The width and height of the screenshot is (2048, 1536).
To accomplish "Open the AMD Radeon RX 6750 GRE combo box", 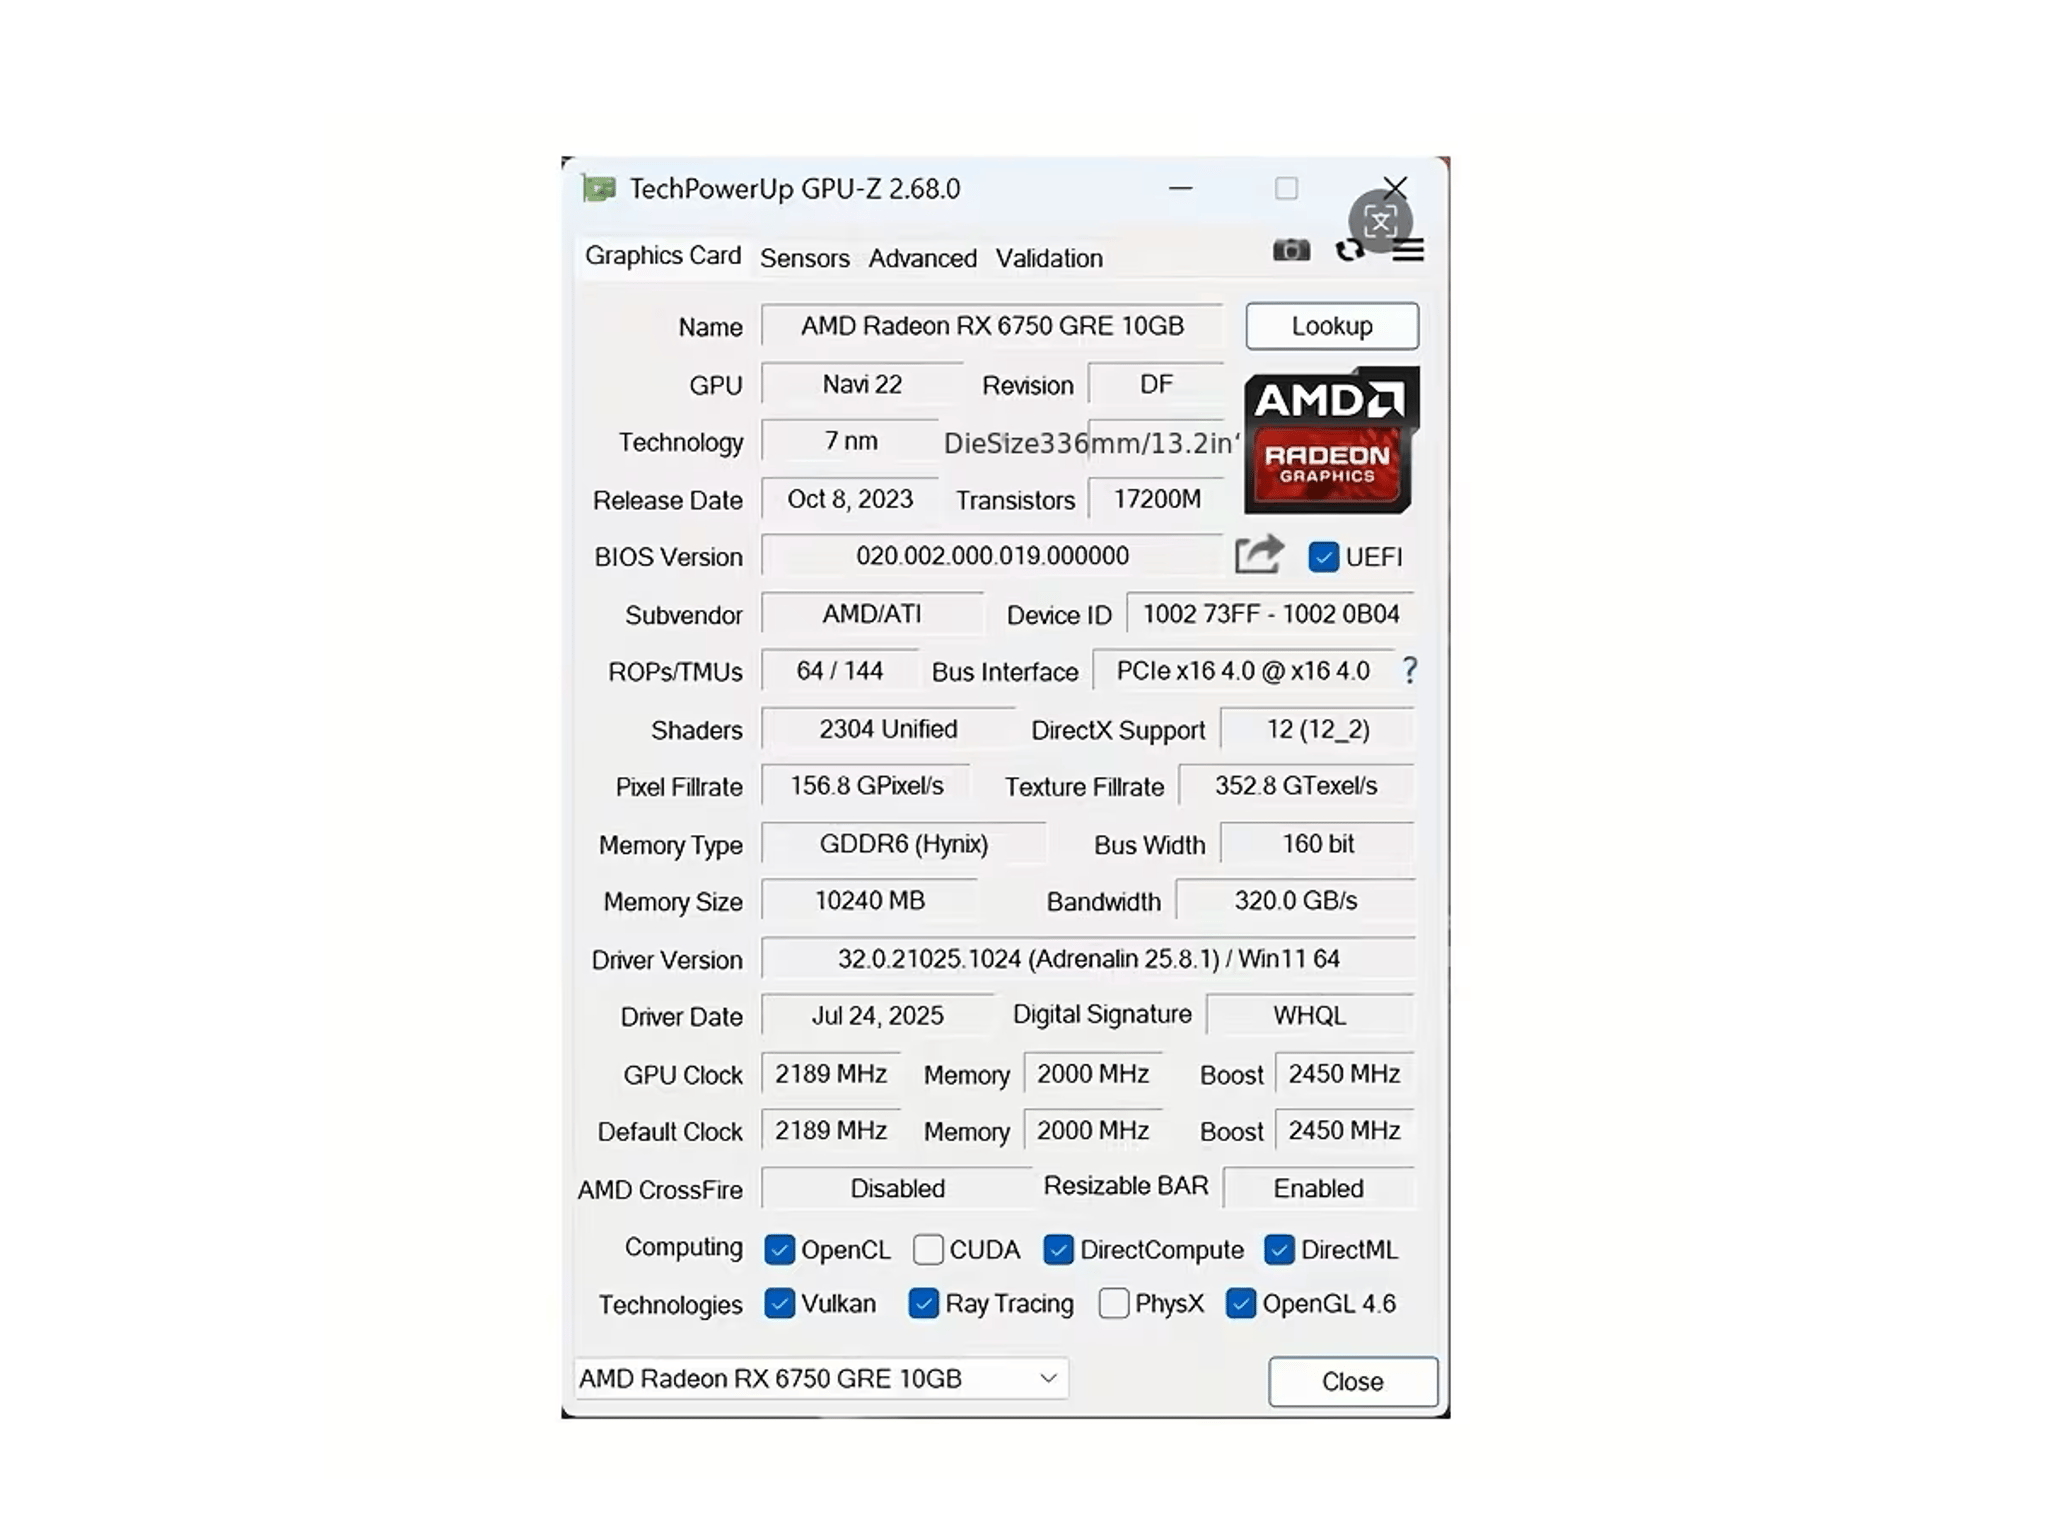I will click(821, 1378).
